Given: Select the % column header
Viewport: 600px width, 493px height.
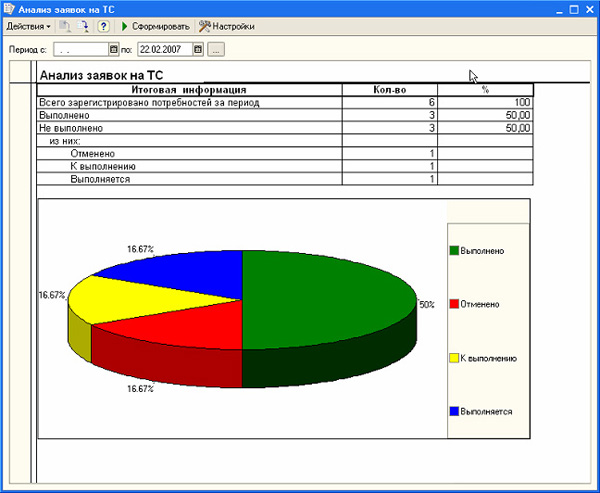Looking at the screenshot, I should 485,90.
